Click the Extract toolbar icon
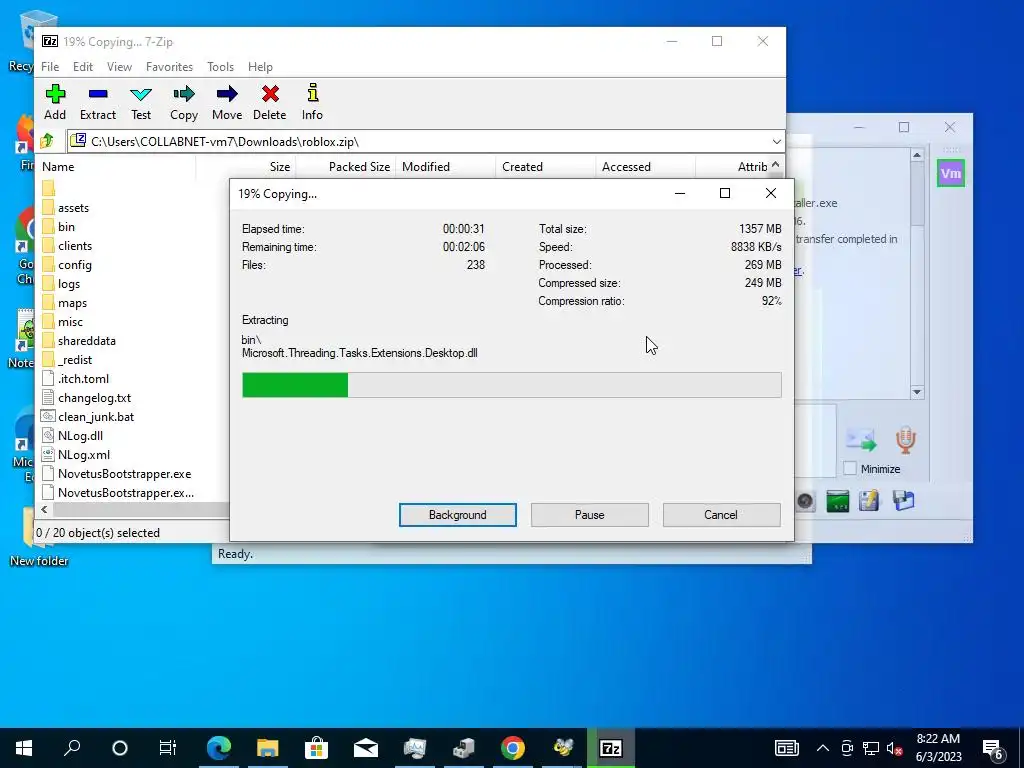 [x=98, y=102]
